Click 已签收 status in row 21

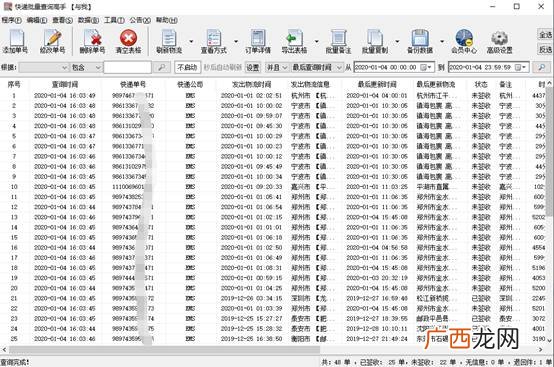pyautogui.click(x=481, y=298)
